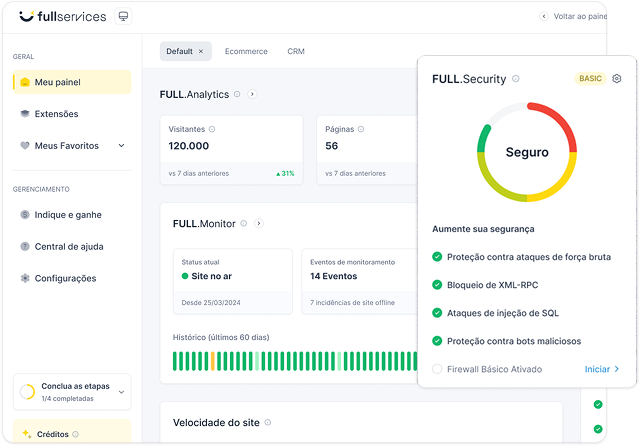This screenshot has width=640, height=446.
Task: Expand the Conclua as etapas panel
Action: (x=121, y=392)
